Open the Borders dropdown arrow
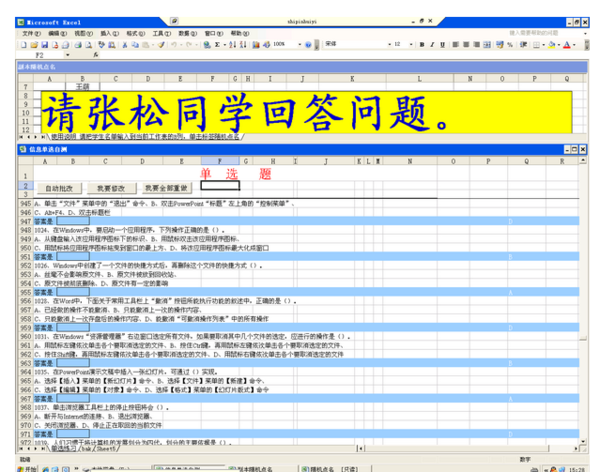The height and width of the screenshot is (472, 600). (x=543, y=45)
